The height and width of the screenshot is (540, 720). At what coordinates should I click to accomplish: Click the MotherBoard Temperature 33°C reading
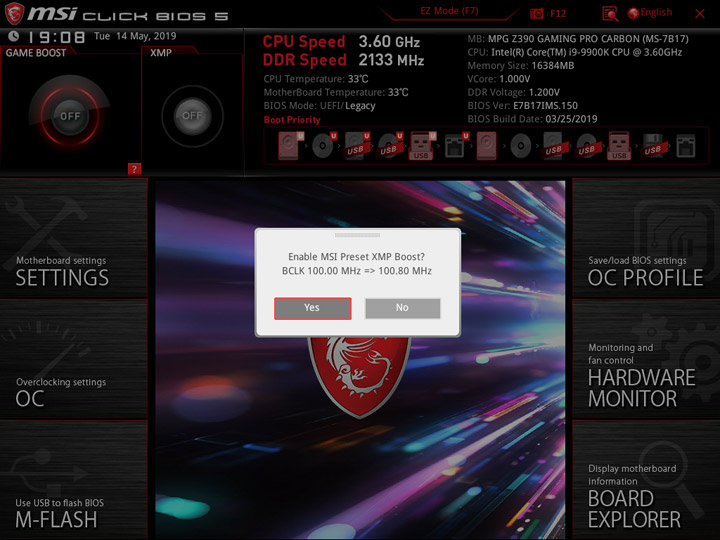(x=336, y=92)
